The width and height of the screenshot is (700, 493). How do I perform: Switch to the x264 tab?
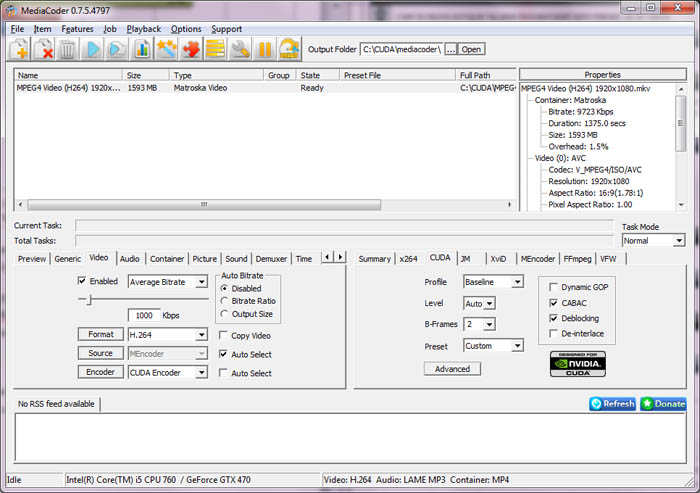coord(408,259)
